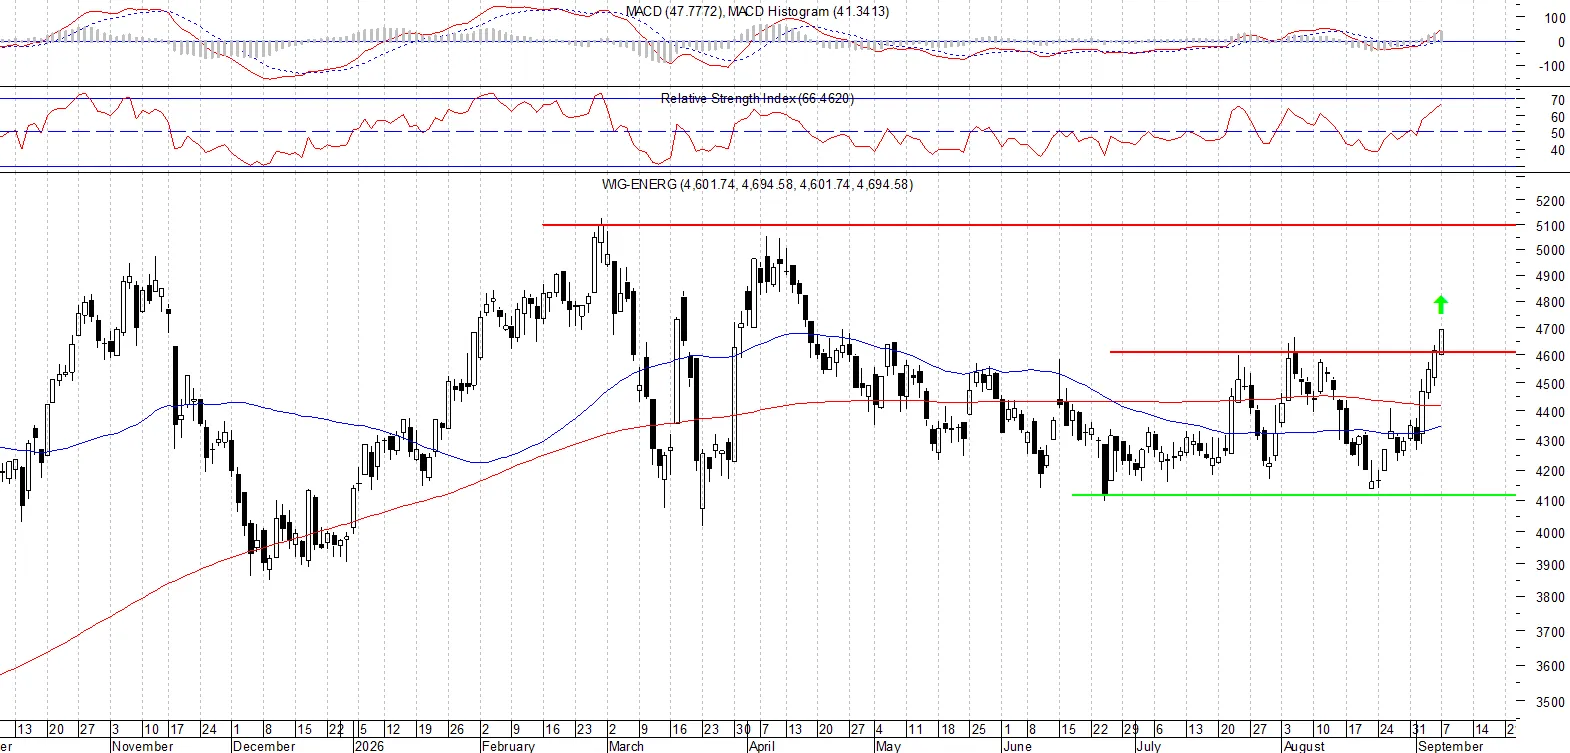Click the 3500 price axis label
This screenshot has width=1570, height=753.
click(x=1550, y=702)
